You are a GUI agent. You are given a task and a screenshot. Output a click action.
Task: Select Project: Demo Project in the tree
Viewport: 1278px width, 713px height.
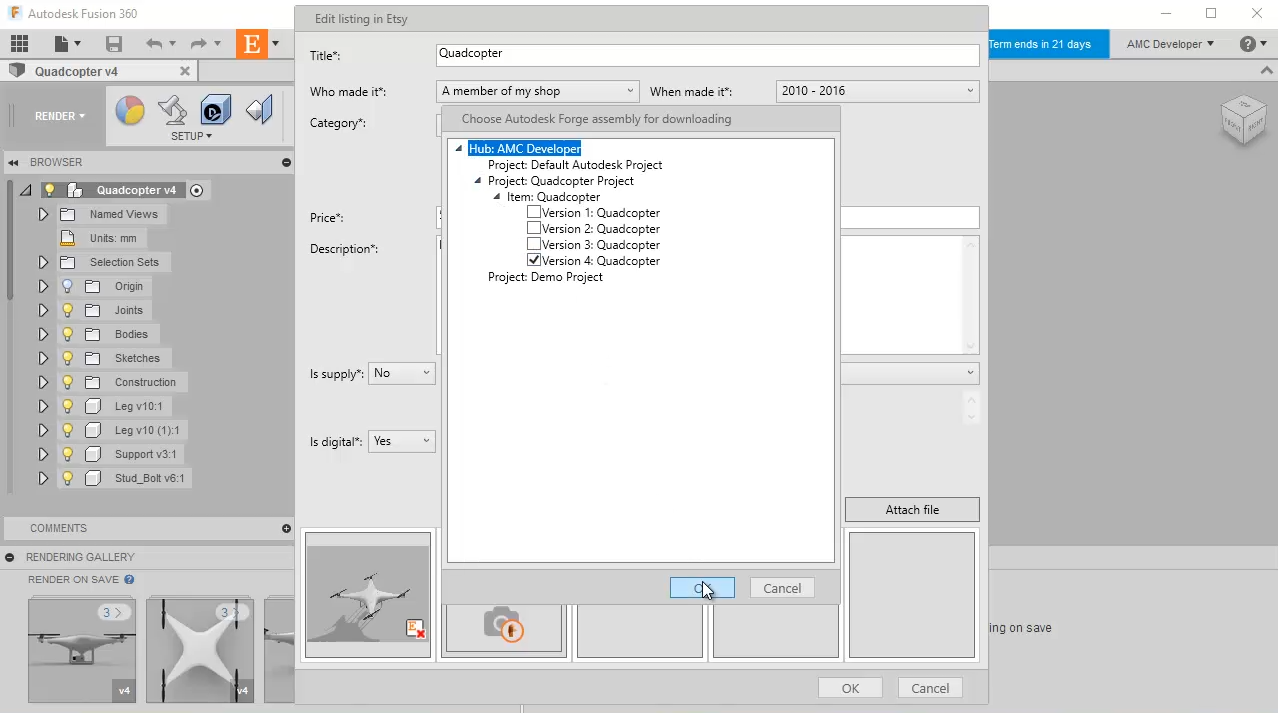(545, 277)
